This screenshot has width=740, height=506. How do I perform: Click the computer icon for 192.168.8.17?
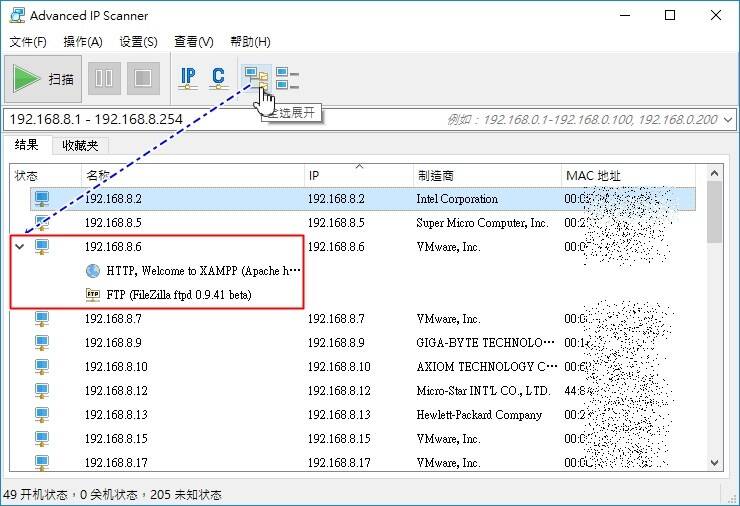tap(42, 462)
